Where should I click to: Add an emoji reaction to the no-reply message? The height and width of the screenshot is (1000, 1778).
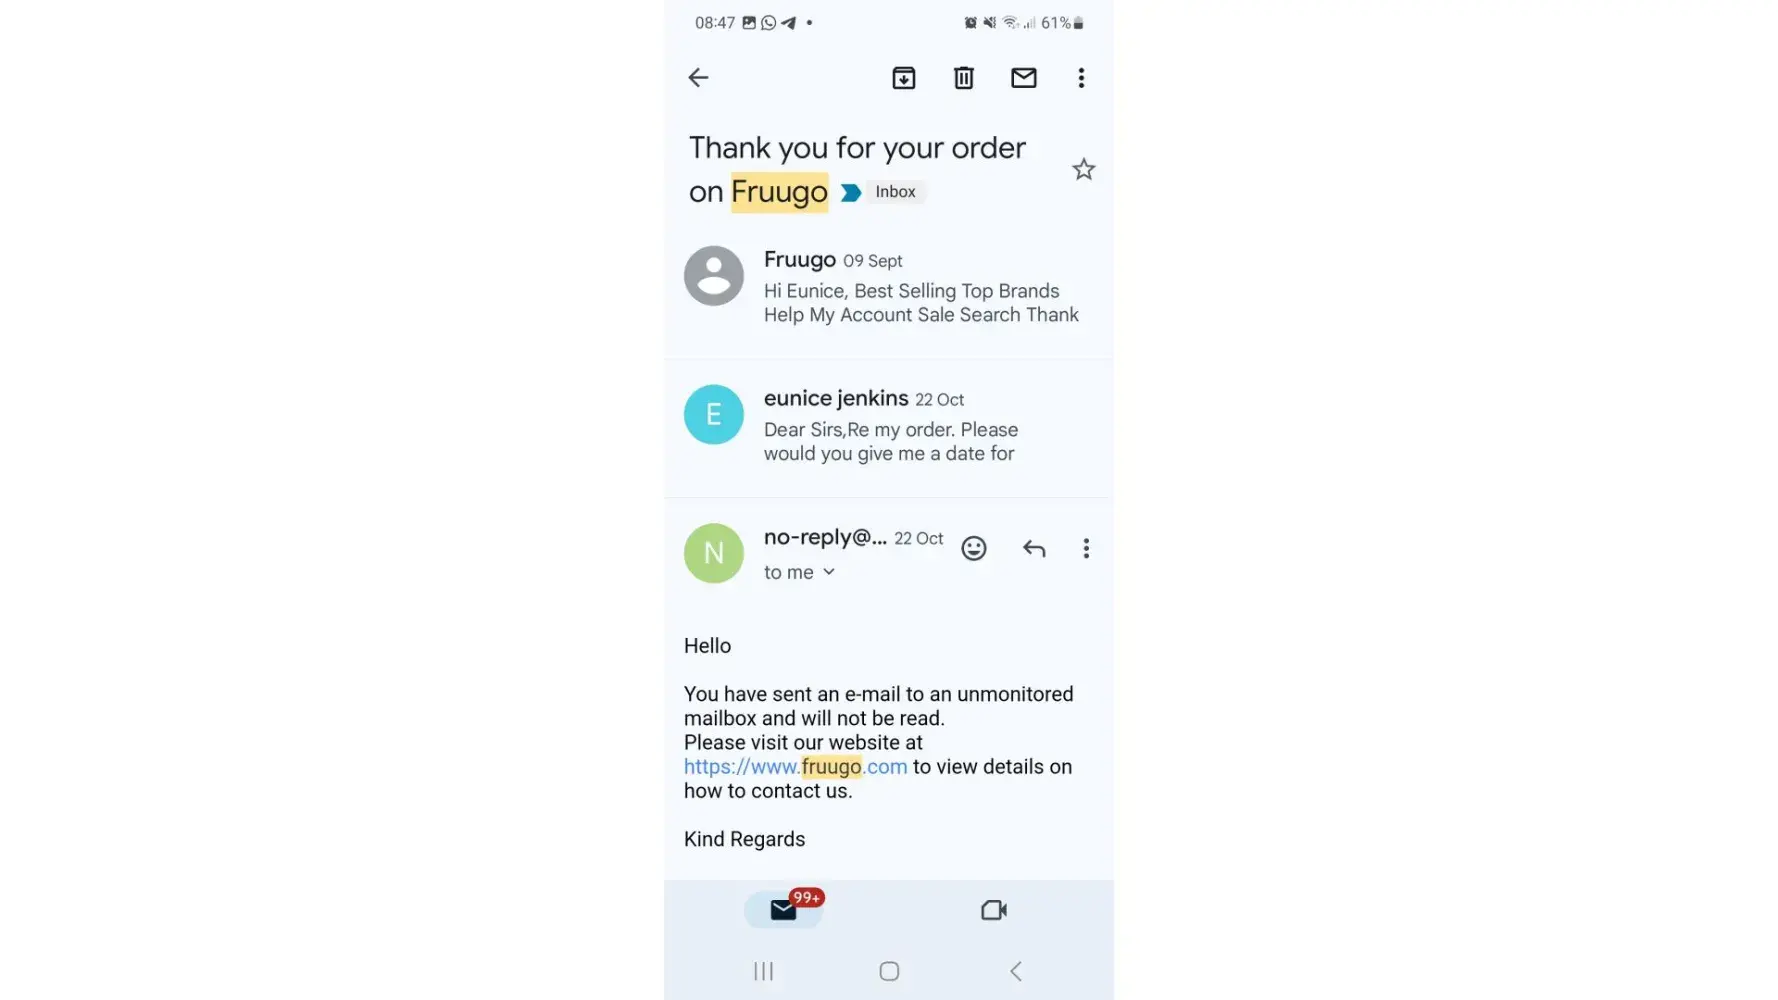(x=974, y=548)
